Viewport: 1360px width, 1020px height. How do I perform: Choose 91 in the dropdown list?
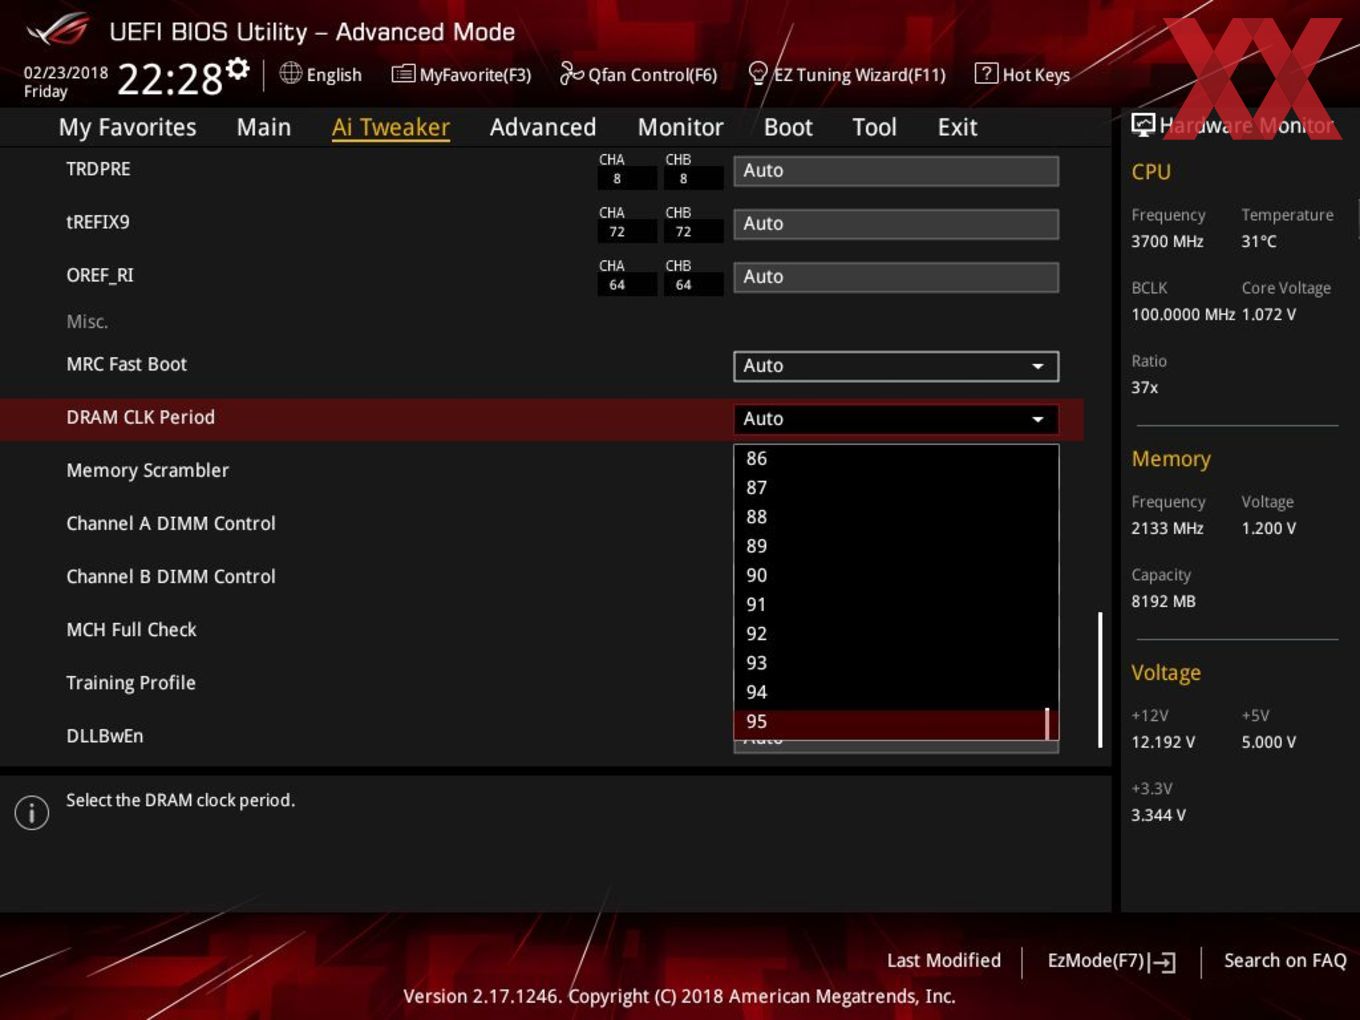896,604
